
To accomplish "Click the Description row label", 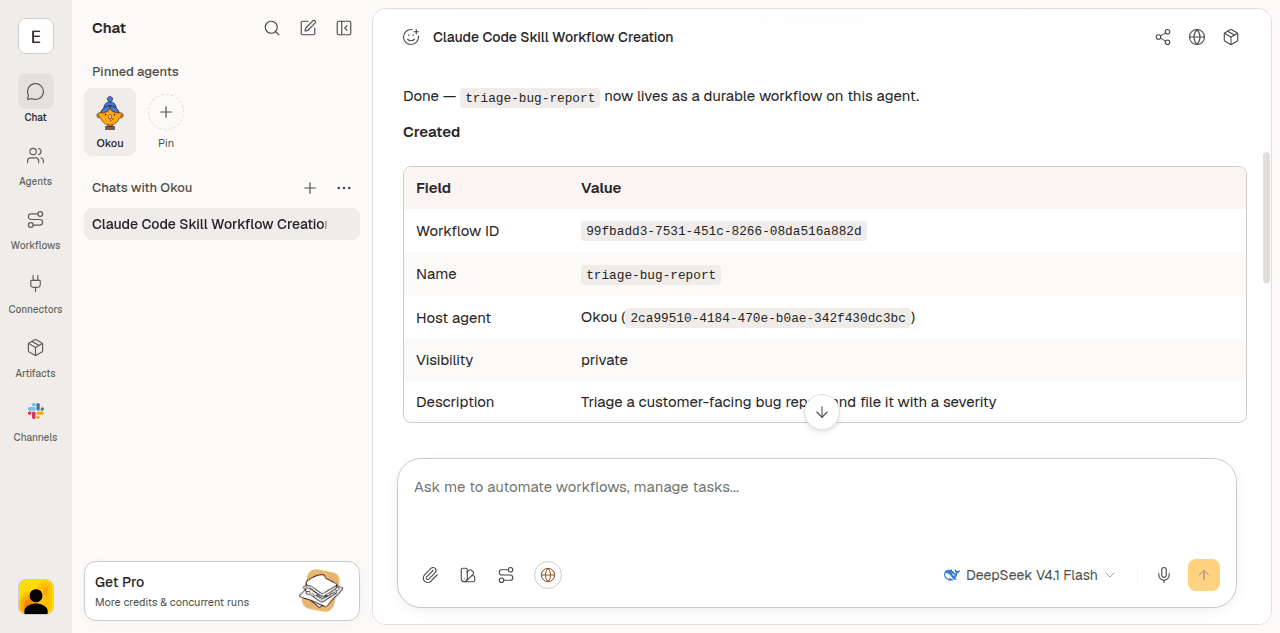I will [455, 402].
